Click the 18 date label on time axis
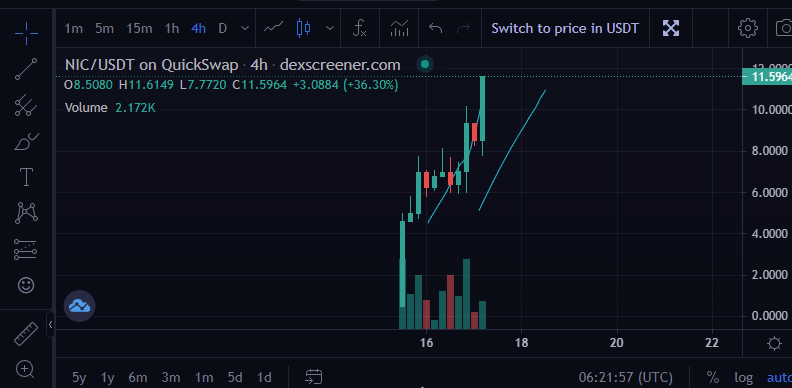The image size is (792, 388). (521, 343)
